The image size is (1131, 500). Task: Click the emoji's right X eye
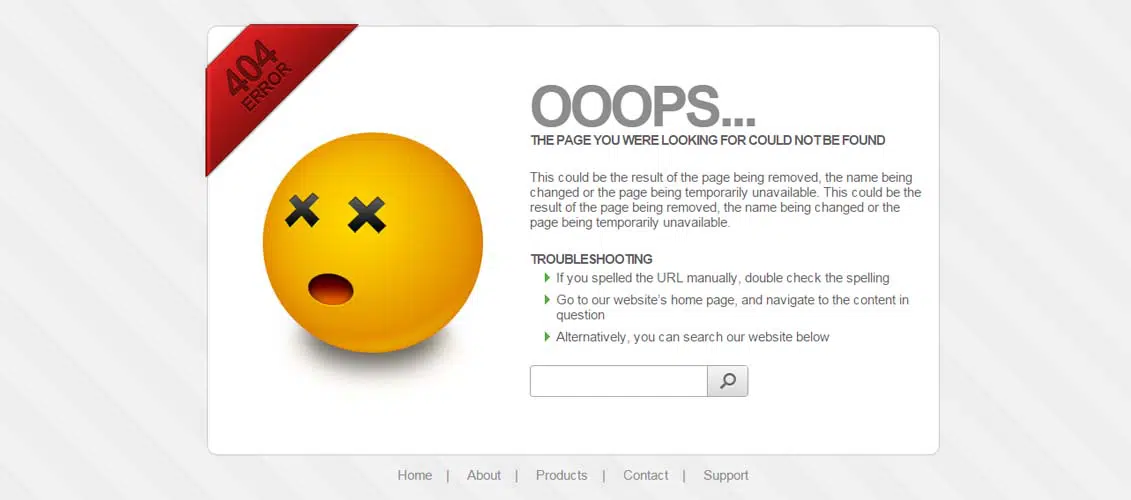[x=367, y=214]
